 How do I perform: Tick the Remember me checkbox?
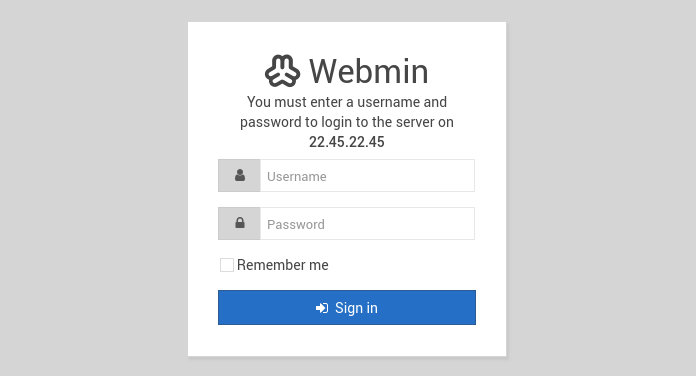227,265
